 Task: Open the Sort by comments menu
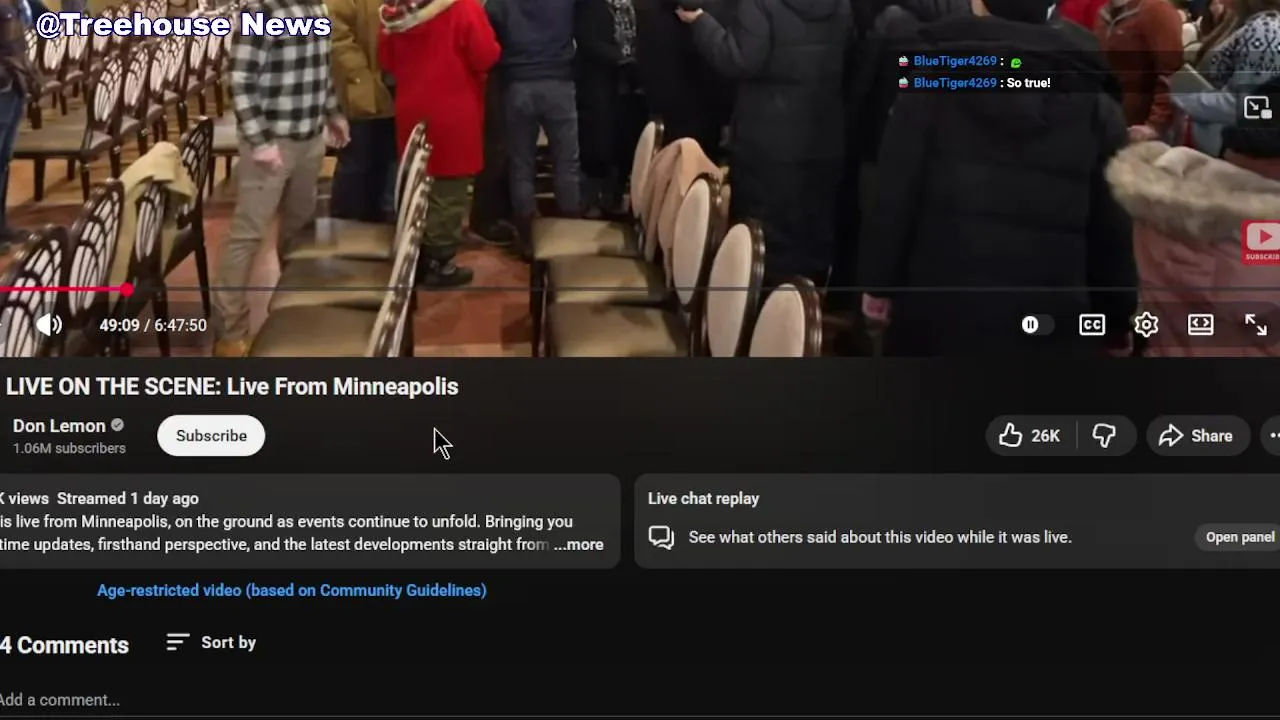[x=211, y=643]
